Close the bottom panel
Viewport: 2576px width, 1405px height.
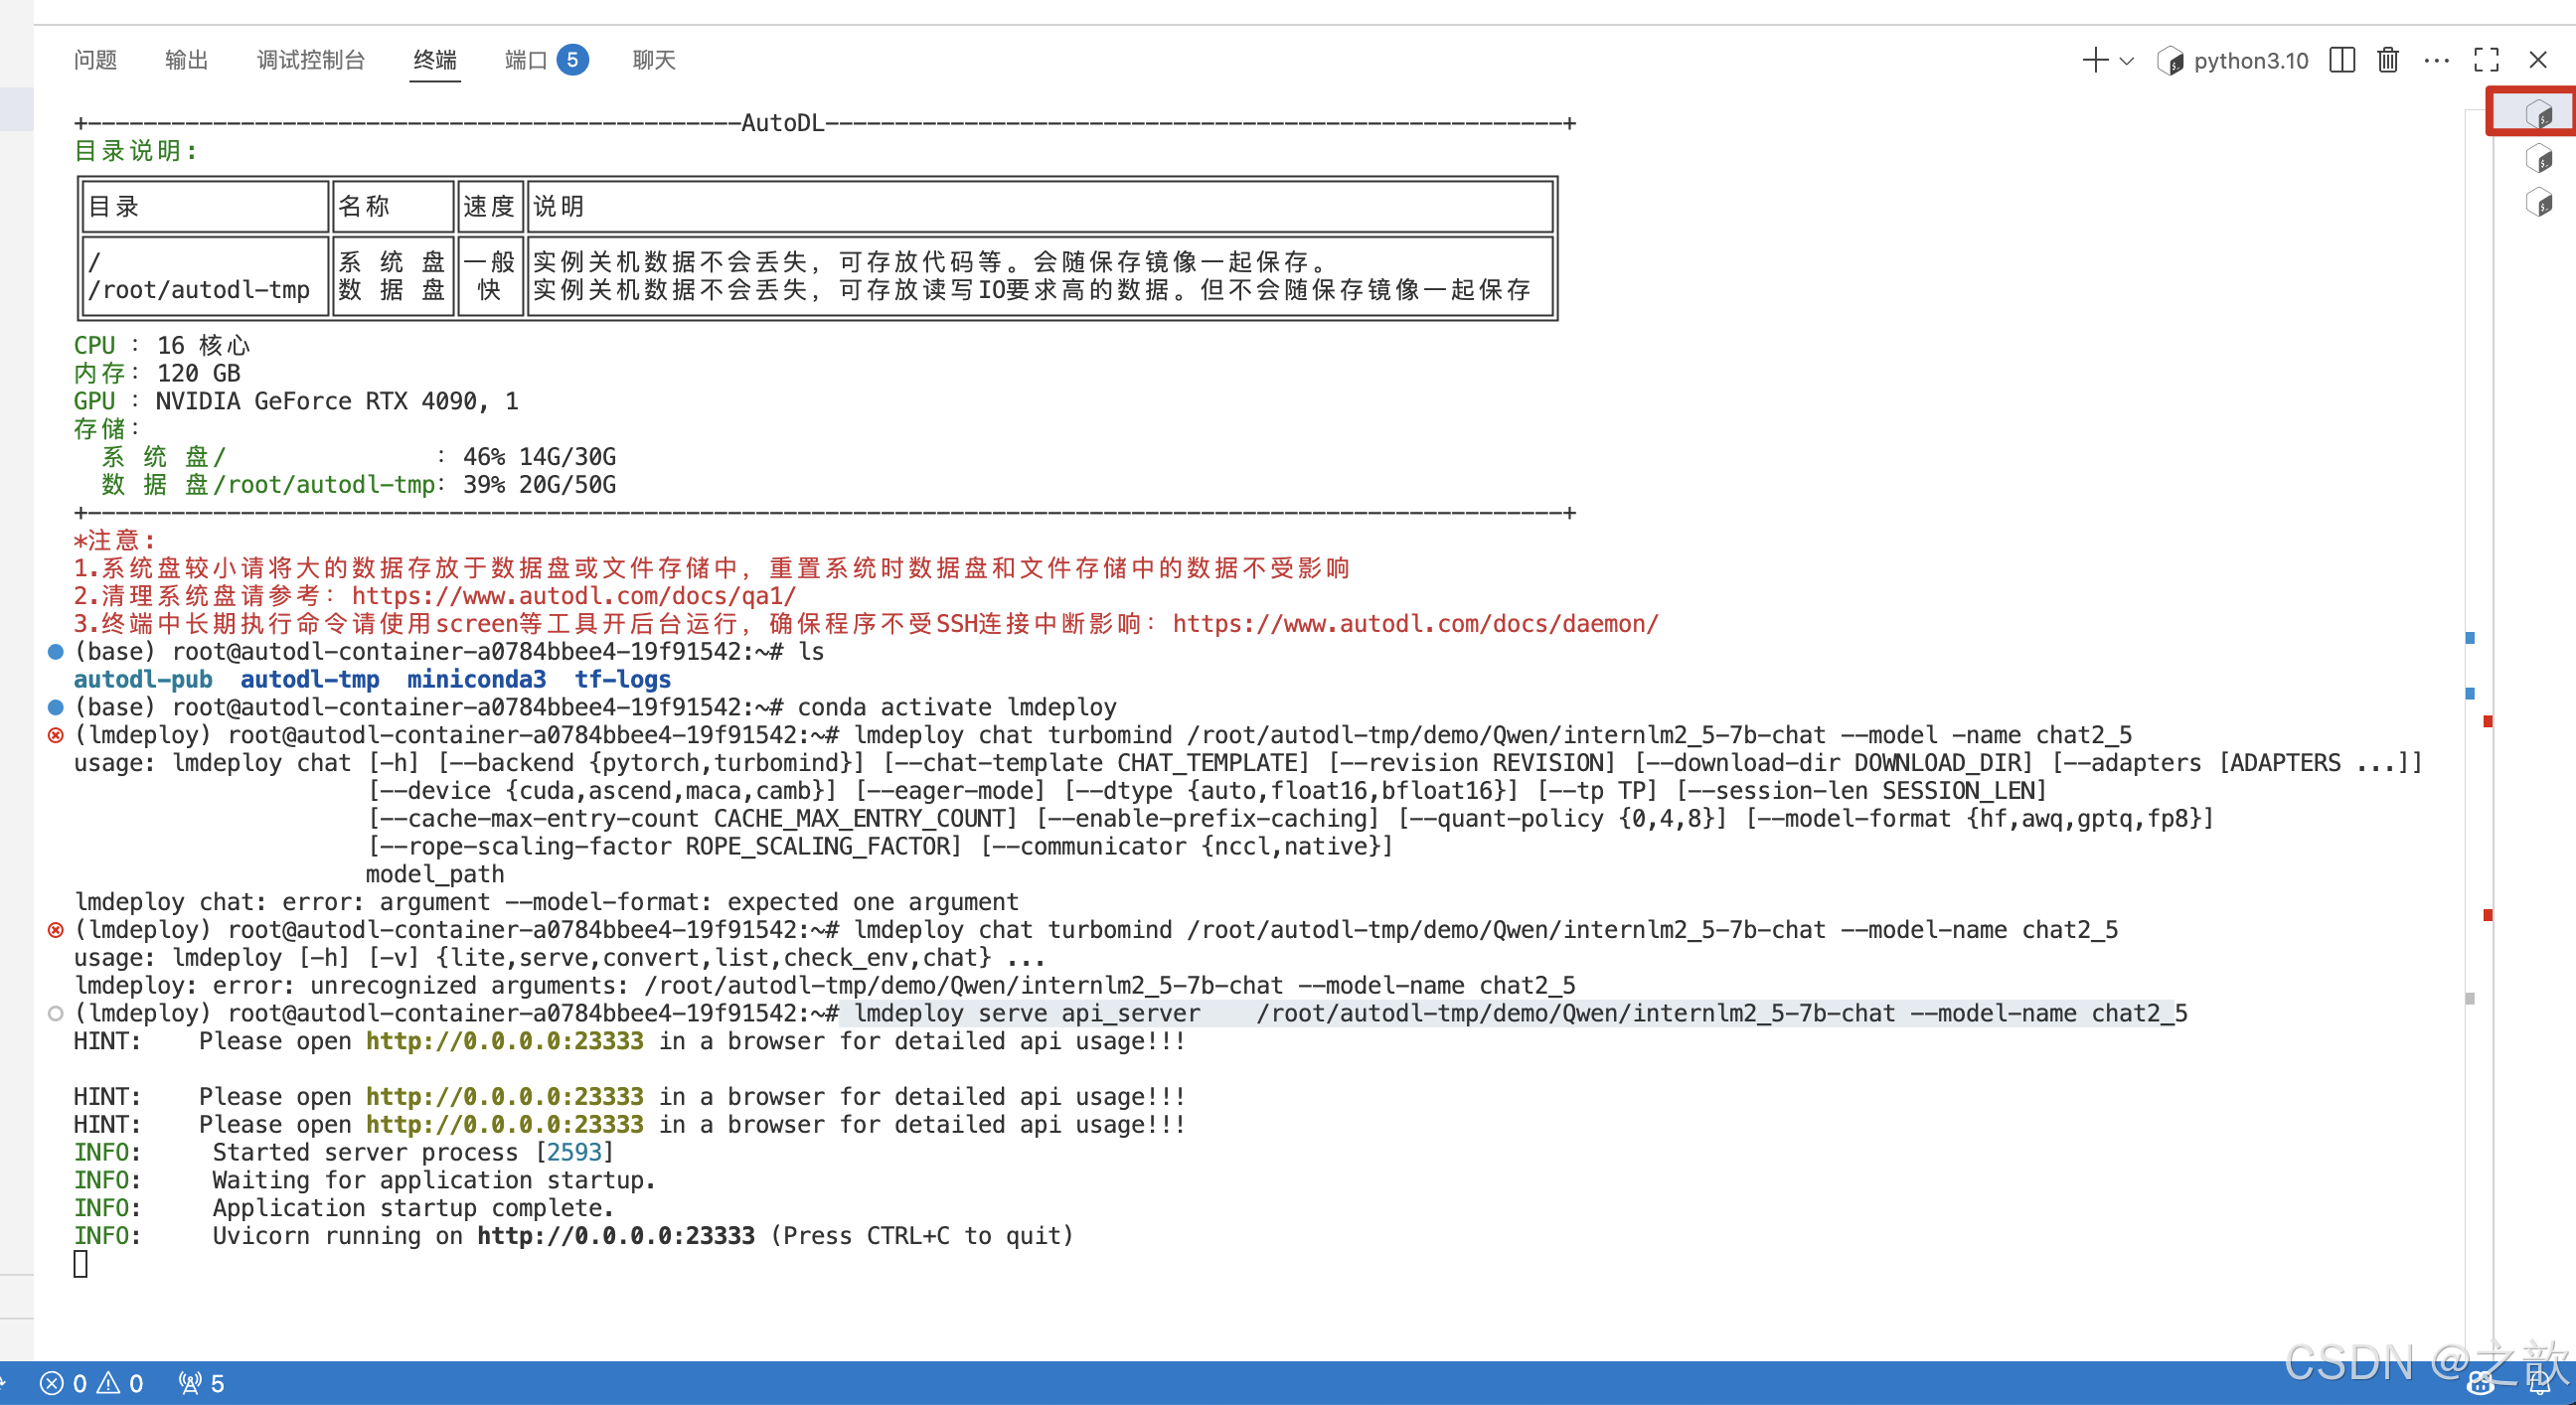click(2538, 60)
